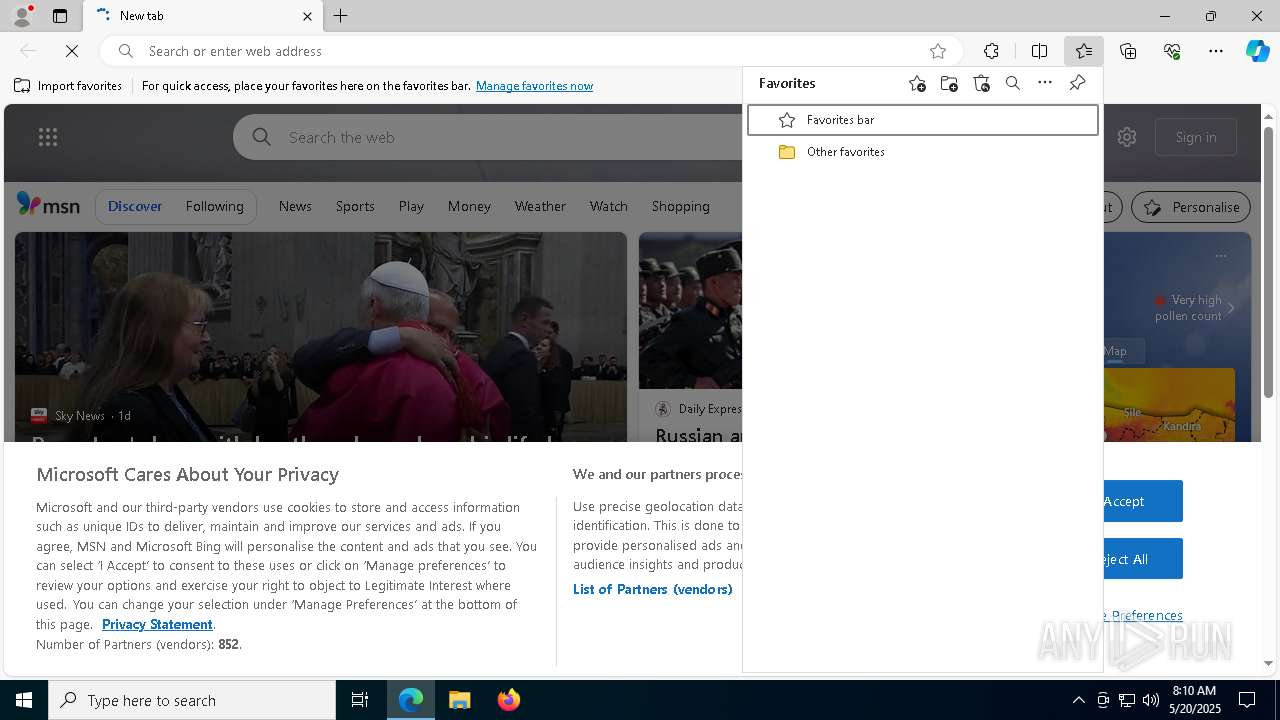The image size is (1280, 720).
Task: Search favorites magnifier icon
Action: click(1013, 84)
